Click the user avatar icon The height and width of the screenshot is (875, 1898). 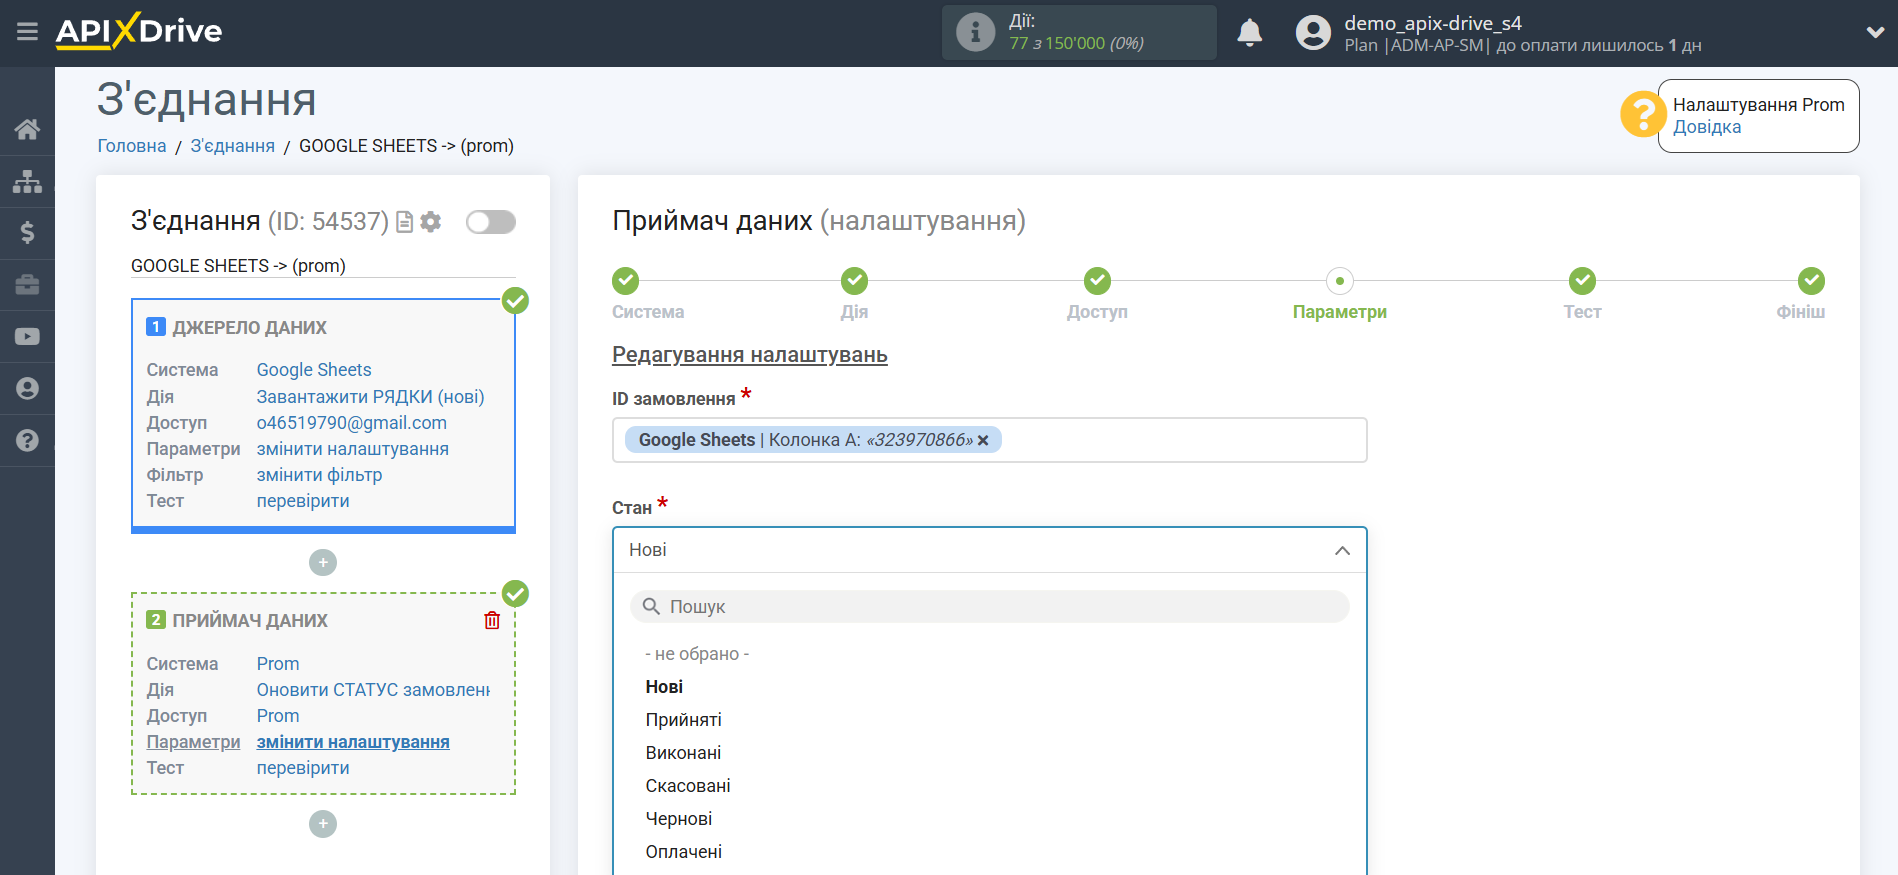pyautogui.click(x=1313, y=33)
